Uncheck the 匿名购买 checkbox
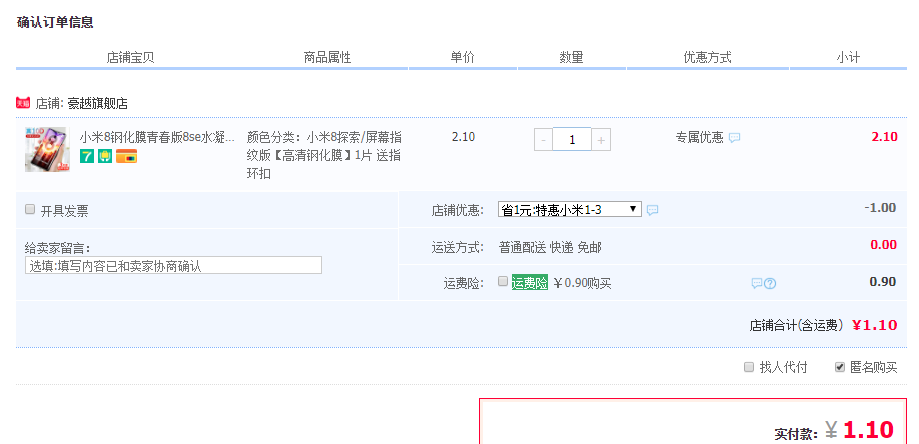Image resolution: width=919 pixels, height=444 pixels. 840,367
